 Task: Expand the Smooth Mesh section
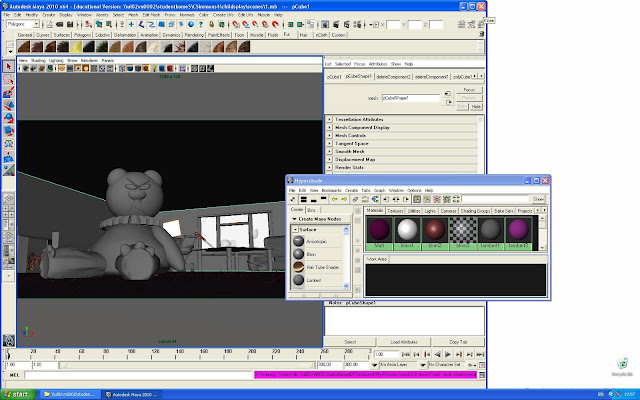pos(329,151)
